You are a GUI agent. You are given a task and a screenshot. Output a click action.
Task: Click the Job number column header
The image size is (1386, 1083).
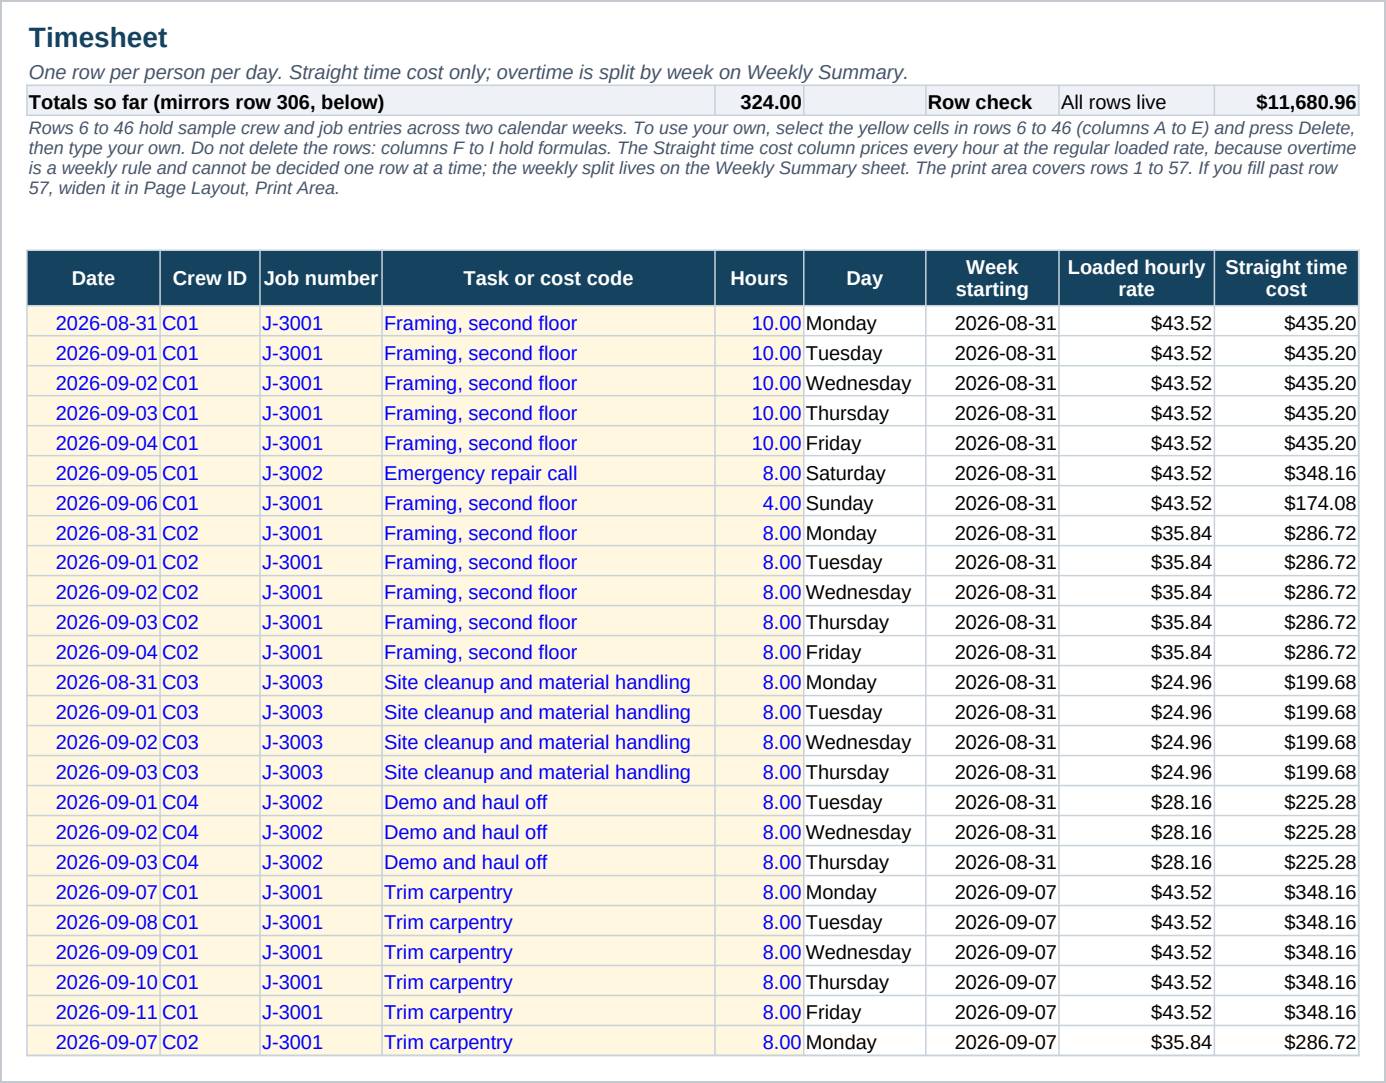(x=321, y=278)
